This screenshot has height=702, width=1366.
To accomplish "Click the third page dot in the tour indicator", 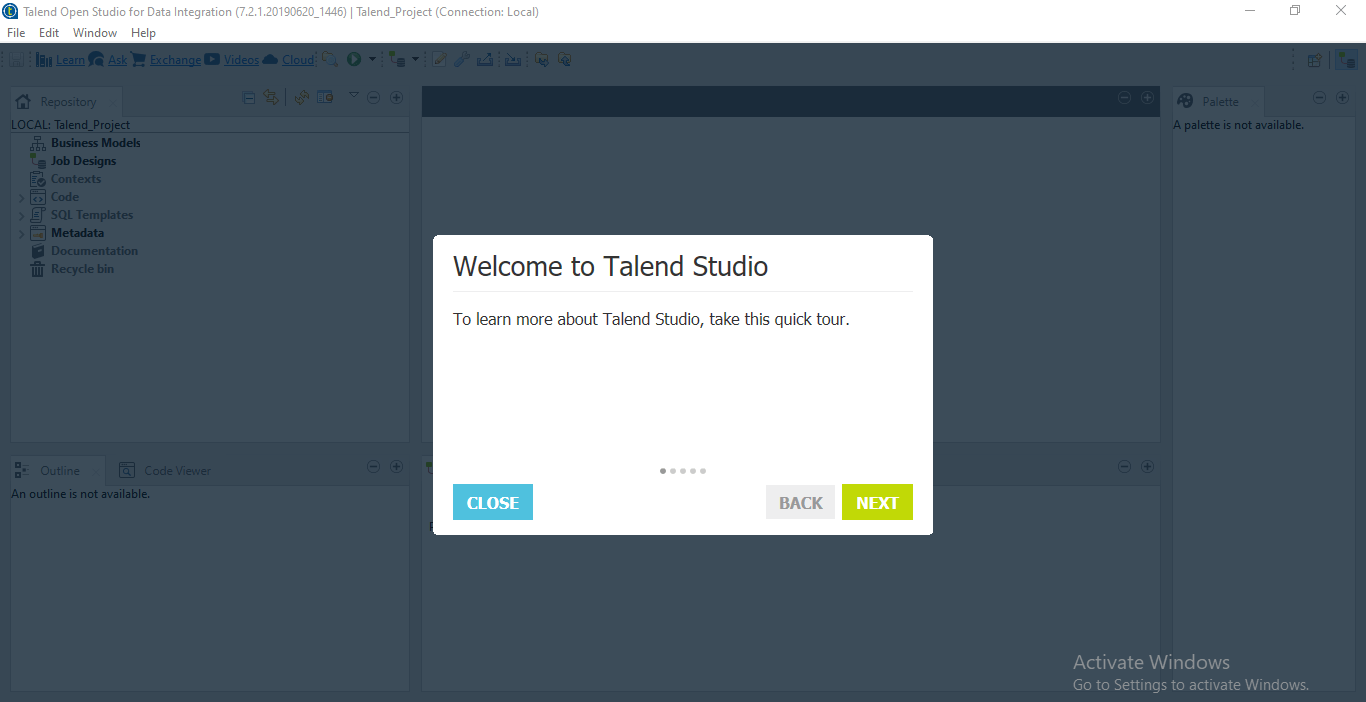I will click(683, 470).
